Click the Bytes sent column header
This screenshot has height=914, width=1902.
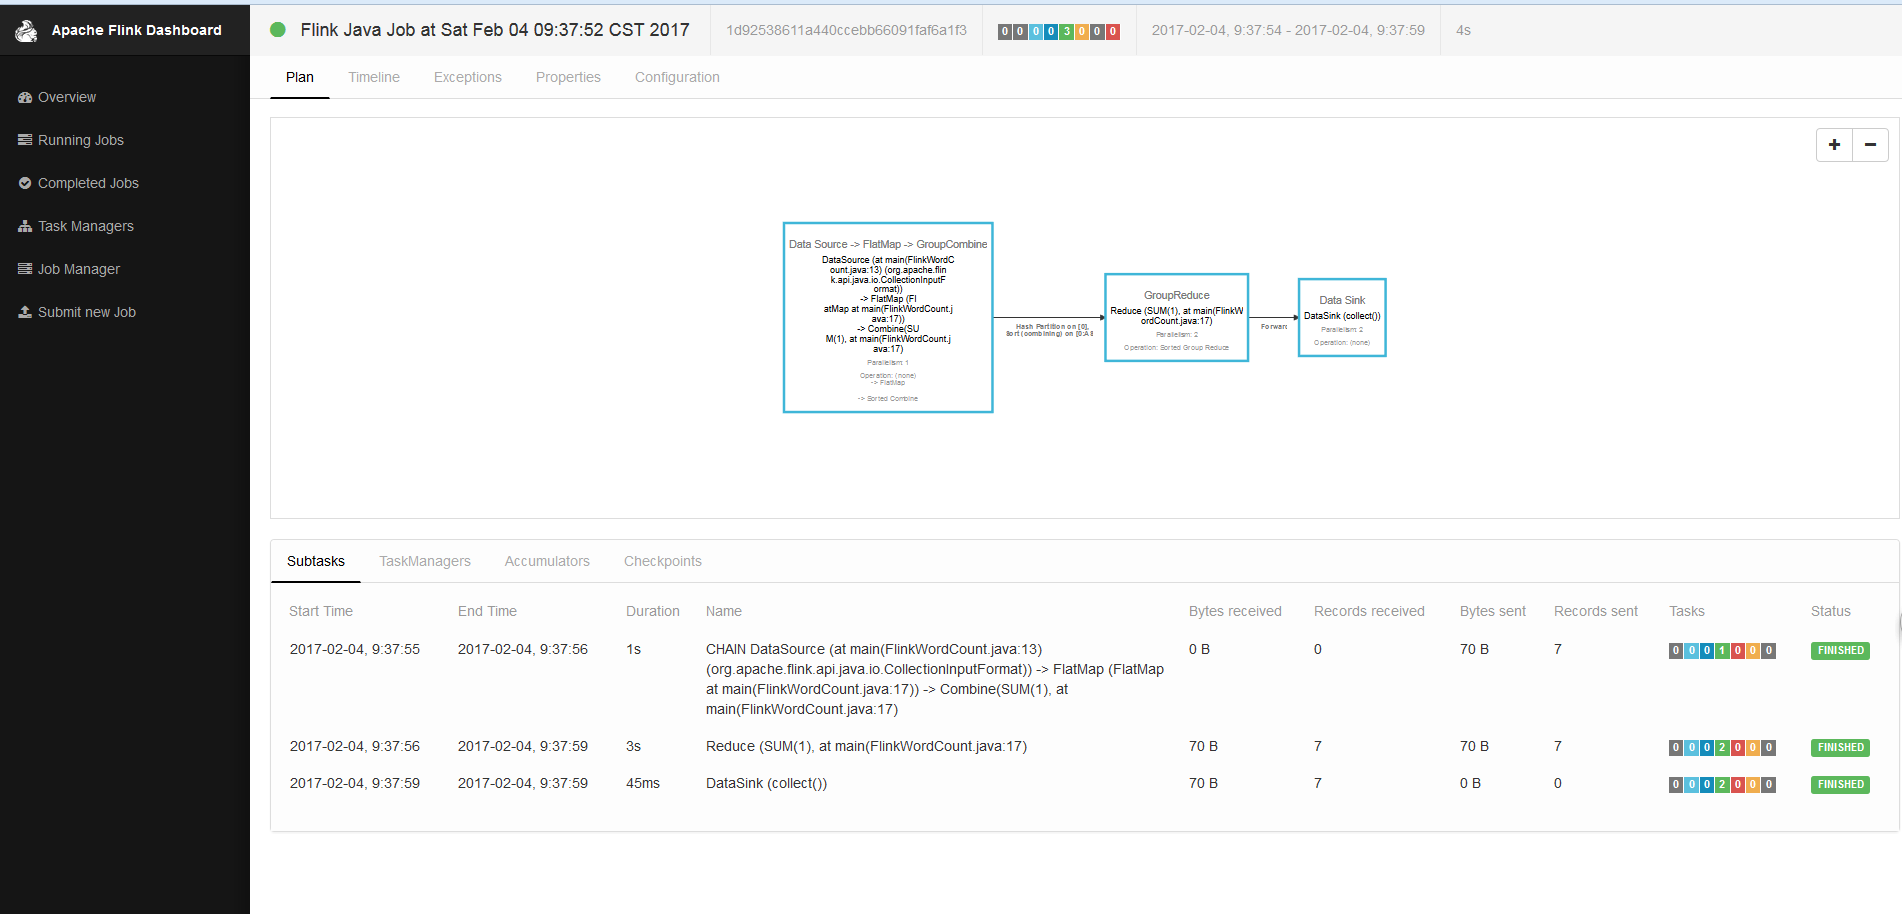point(1493,611)
